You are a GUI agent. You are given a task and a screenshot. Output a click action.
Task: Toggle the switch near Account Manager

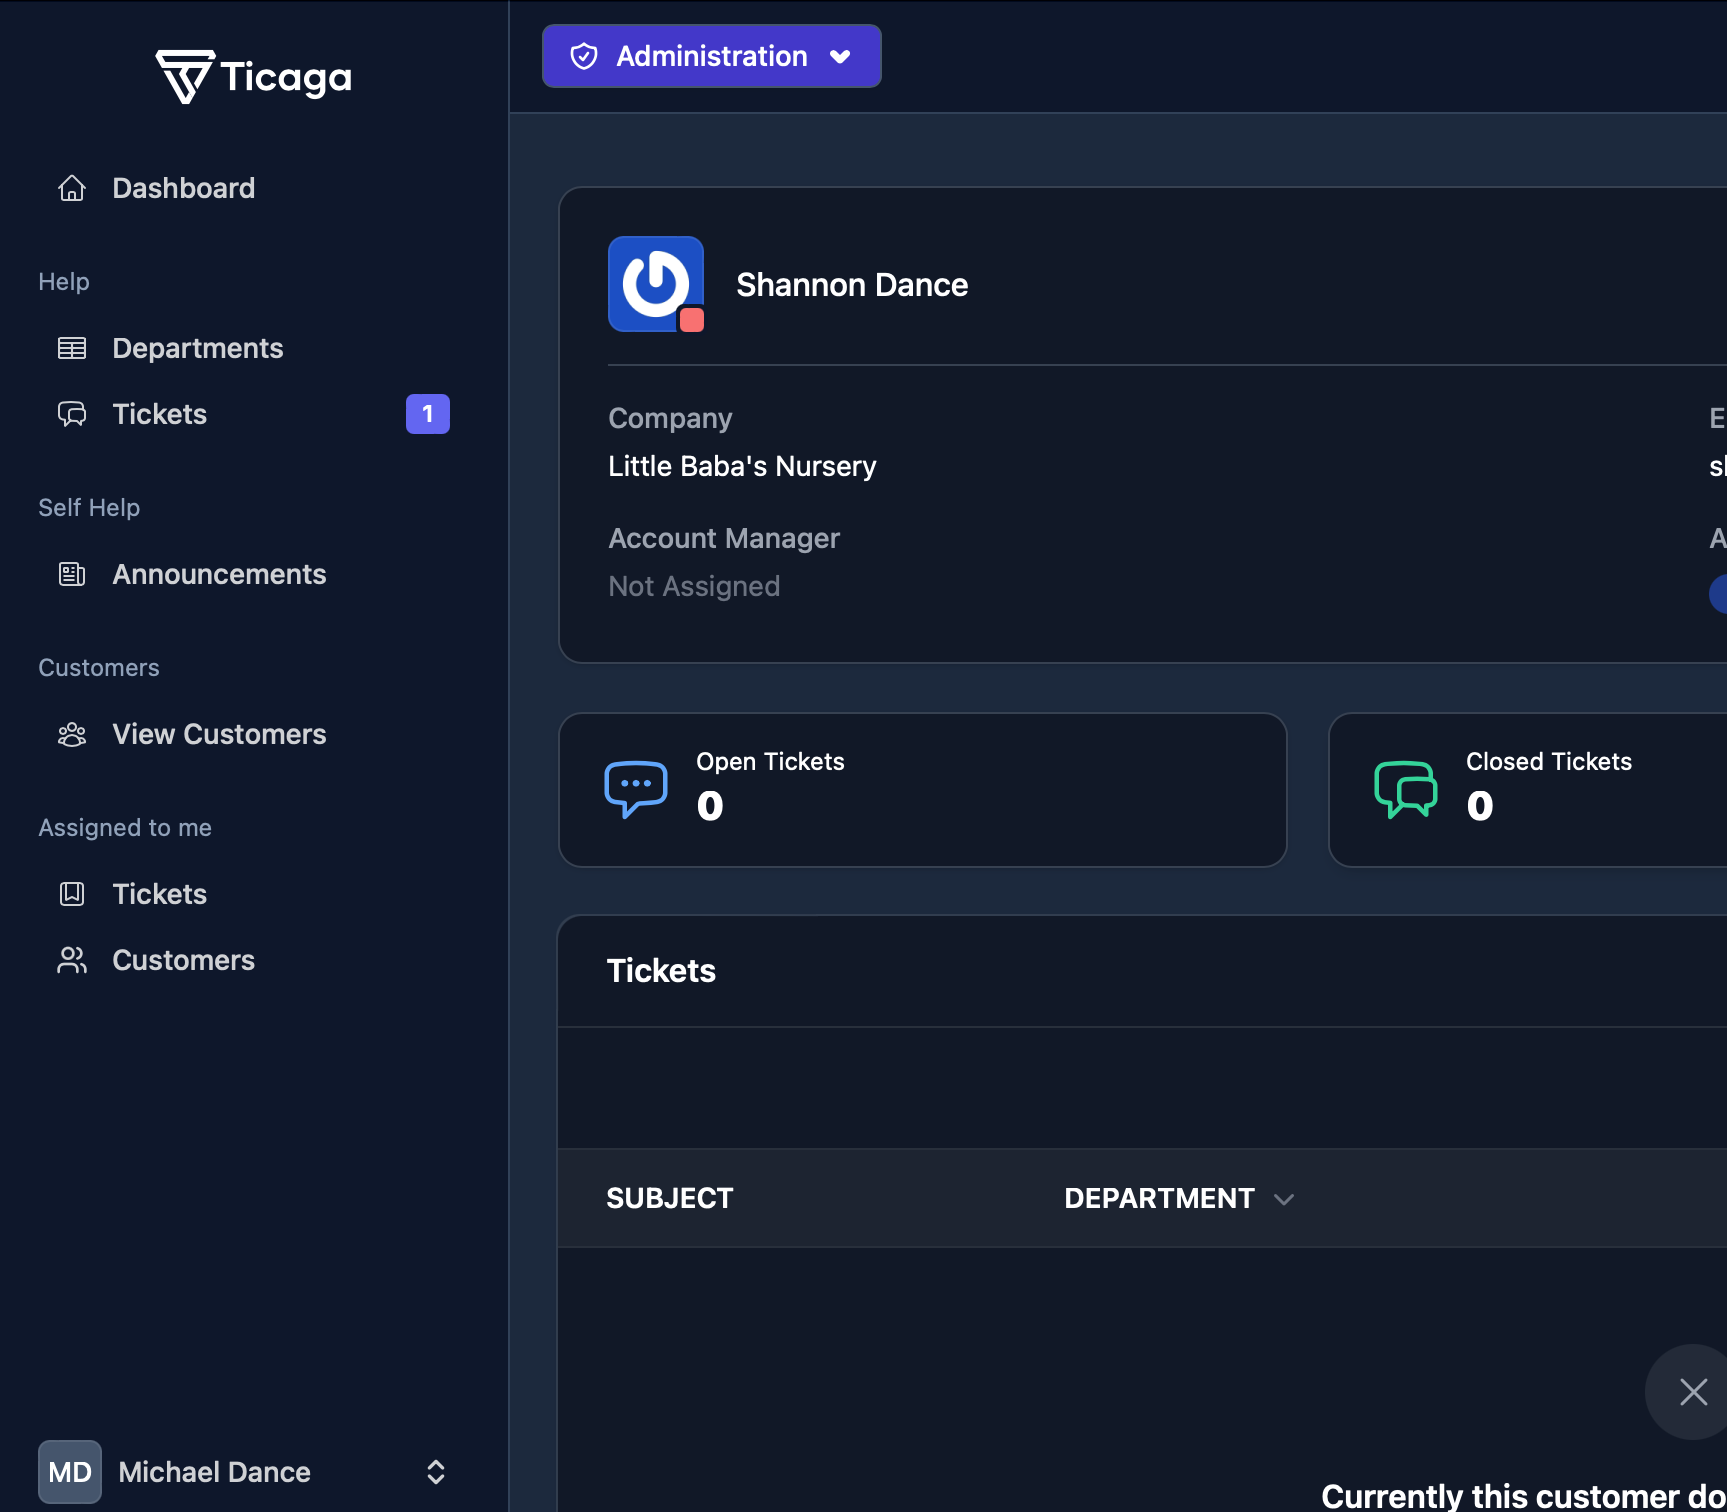point(1719,594)
